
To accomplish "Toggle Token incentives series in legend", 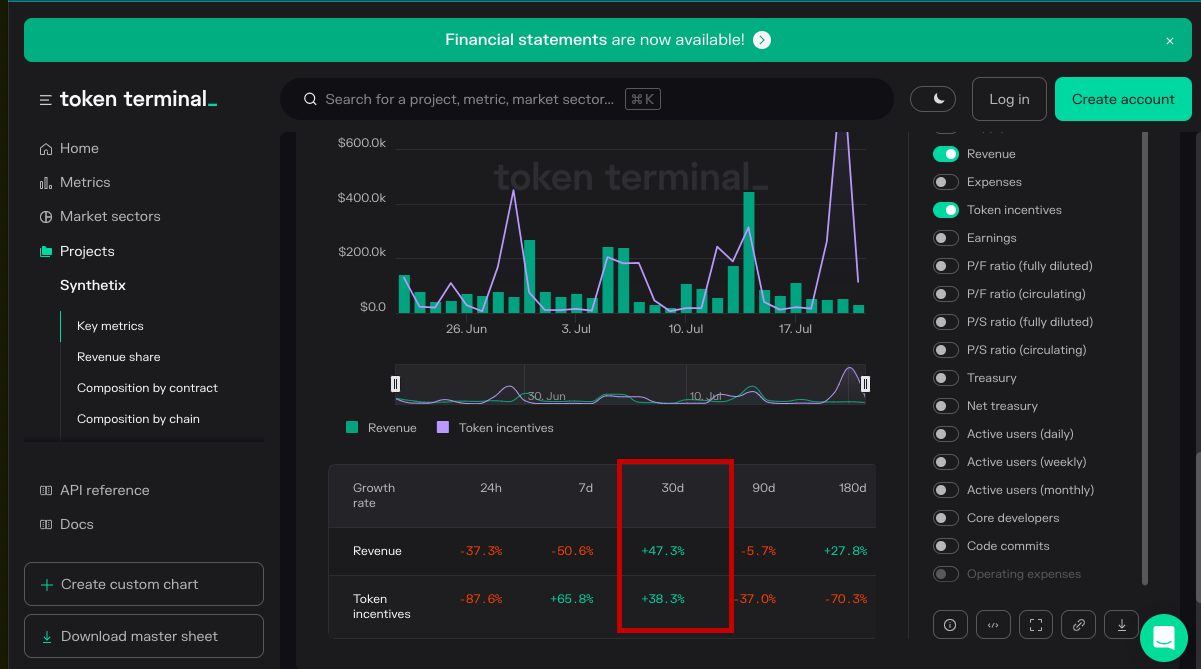I will click(x=495, y=428).
